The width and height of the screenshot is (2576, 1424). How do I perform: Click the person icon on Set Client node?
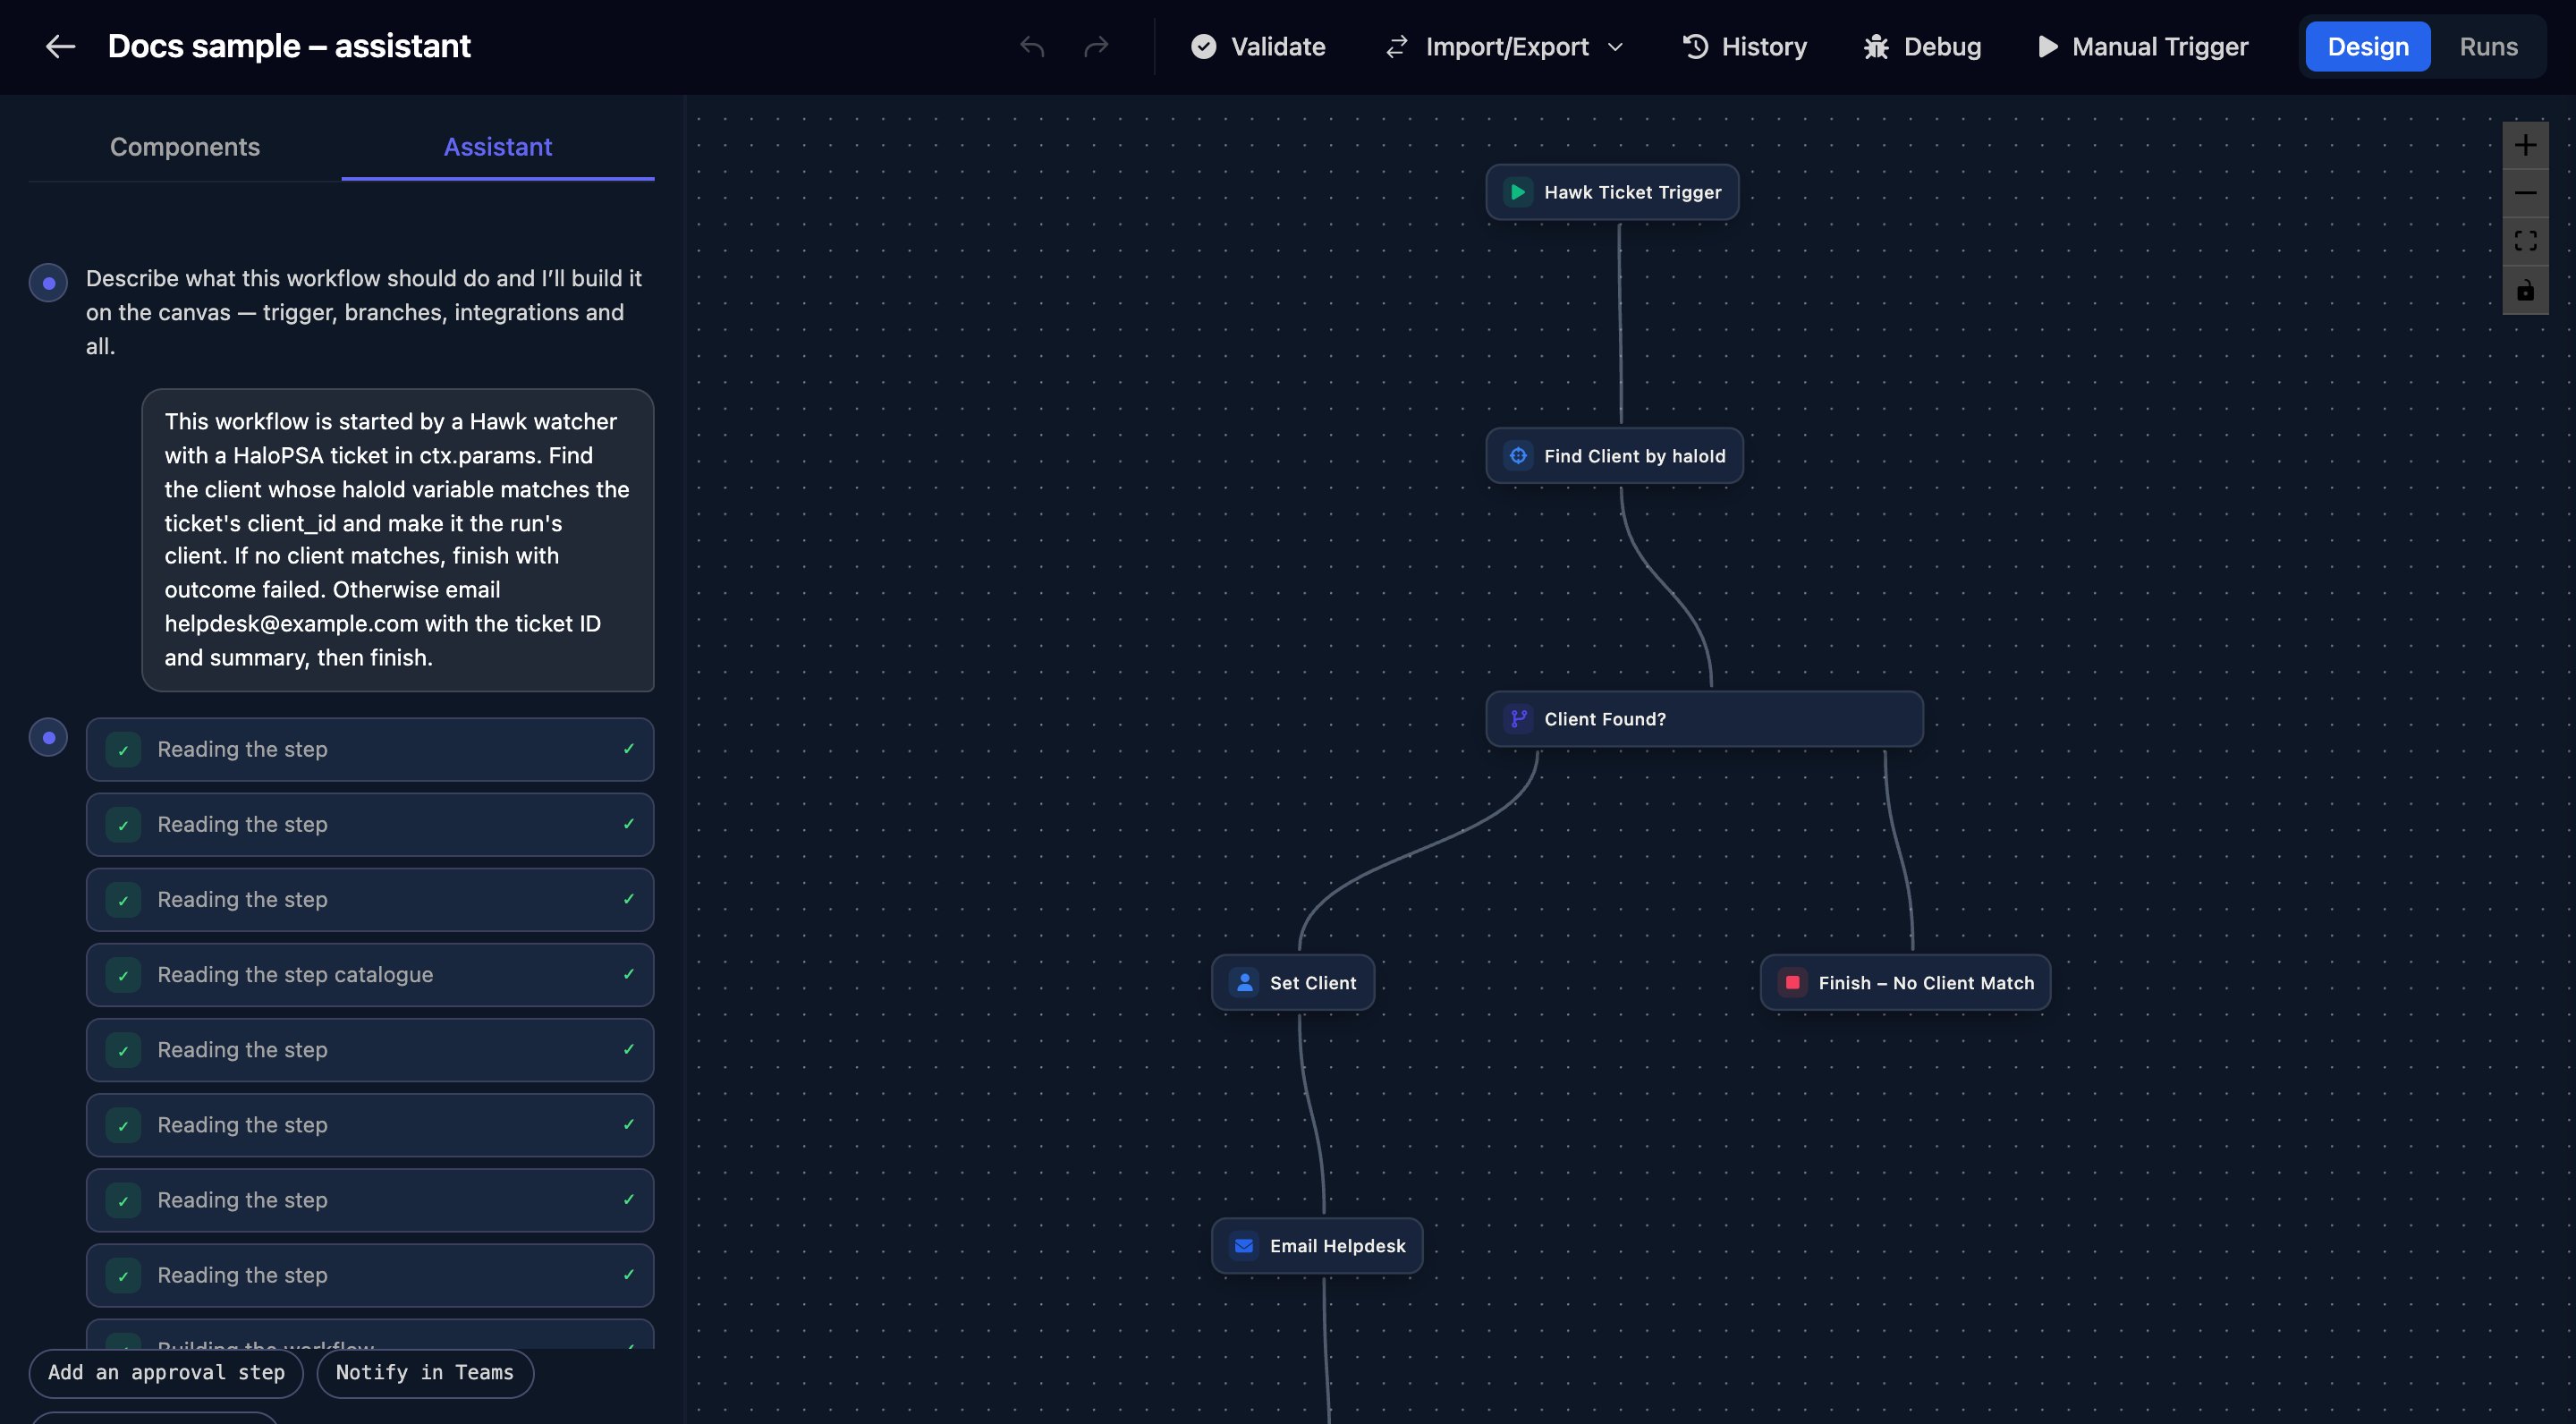(x=1244, y=983)
